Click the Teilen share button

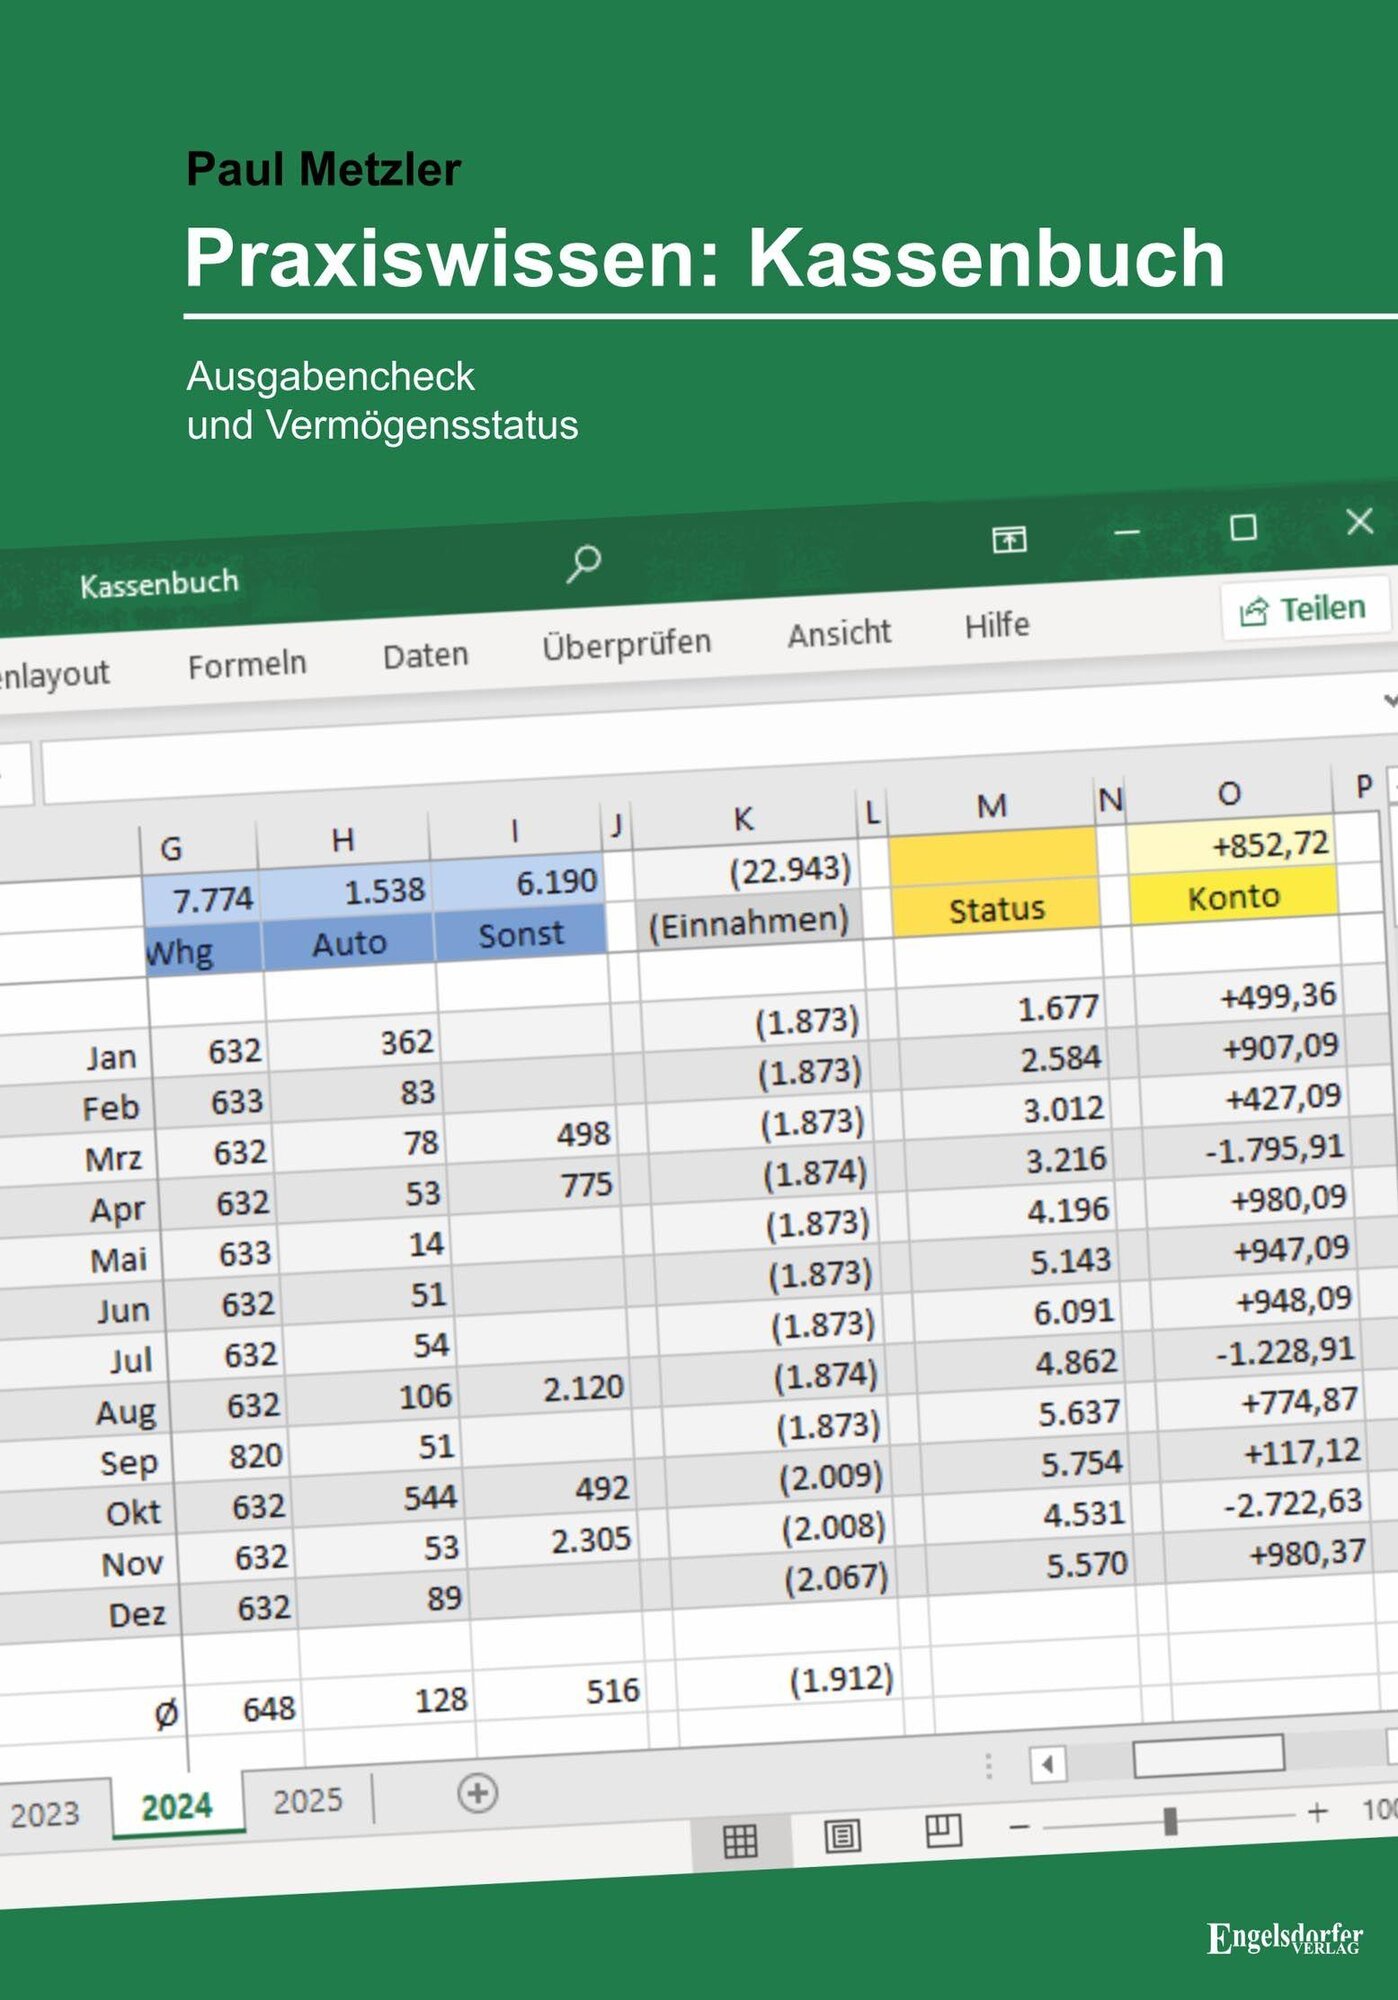[1304, 608]
